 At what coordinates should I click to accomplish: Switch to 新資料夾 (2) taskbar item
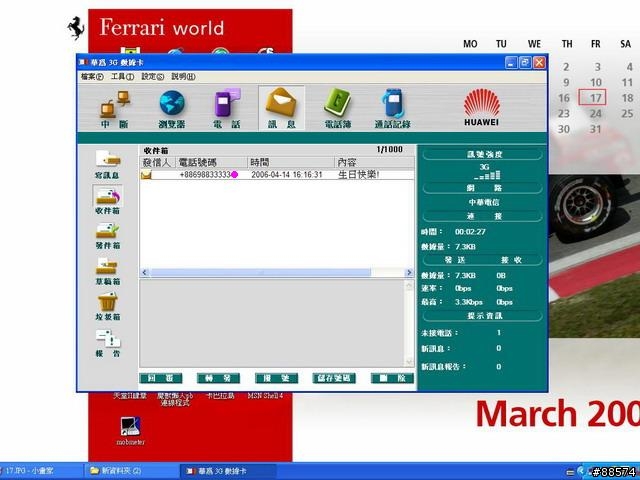click(133, 471)
